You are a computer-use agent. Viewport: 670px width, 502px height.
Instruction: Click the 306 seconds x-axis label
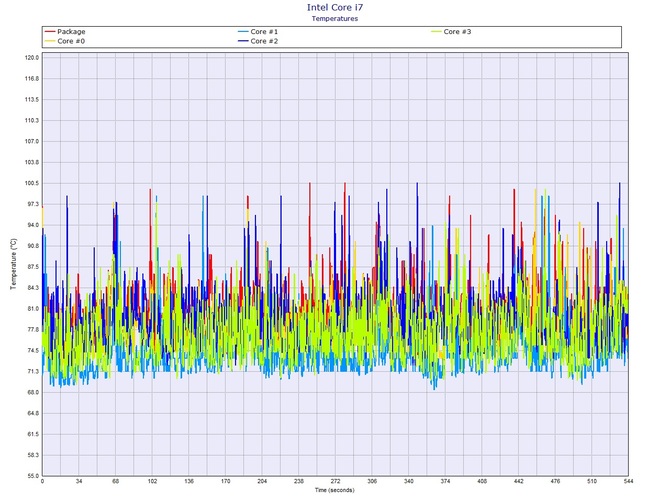point(372,481)
